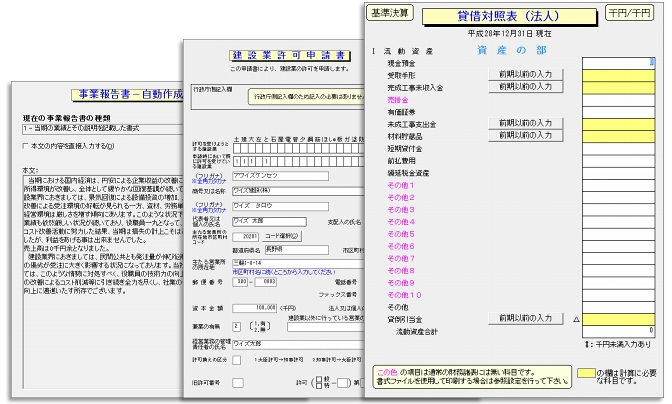Click the 資本金額 input field
Screen dimensions: 672x404
pos(255,308)
